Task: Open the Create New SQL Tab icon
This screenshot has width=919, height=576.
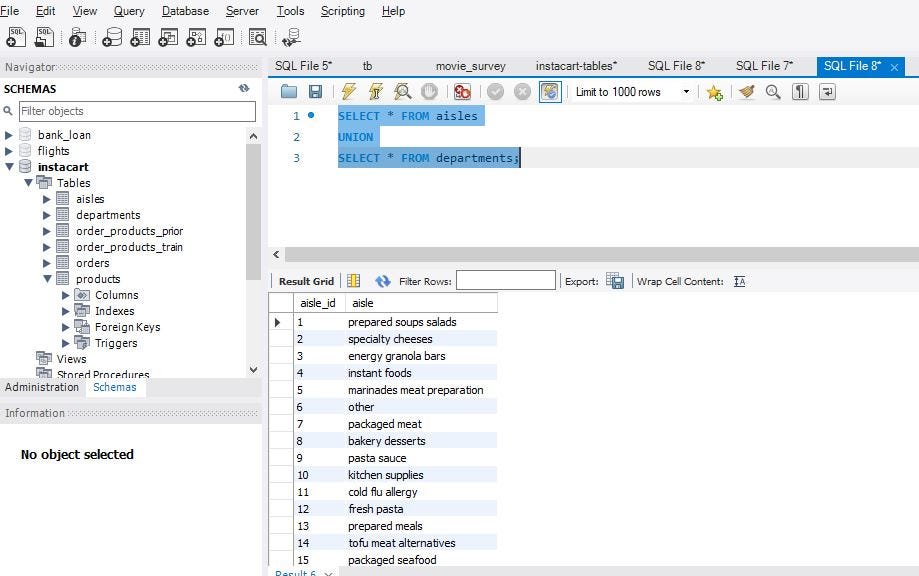Action: click(15, 36)
